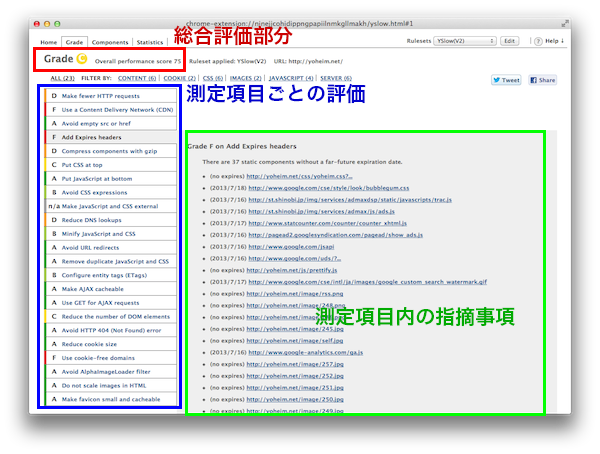The image size is (600, 454).
Task: Open the image/self.jpg link
Action: pyautogui.click(x=295, y=341)
